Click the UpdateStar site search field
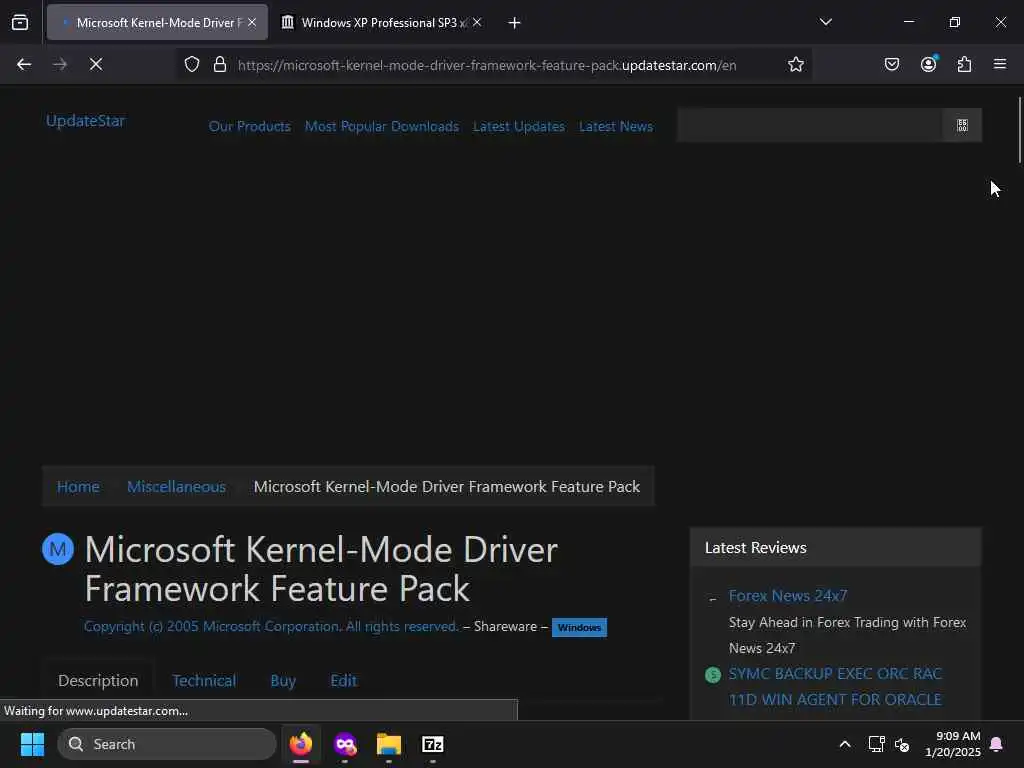Screen dimensions: 1024x768 (x=810, y=125)
